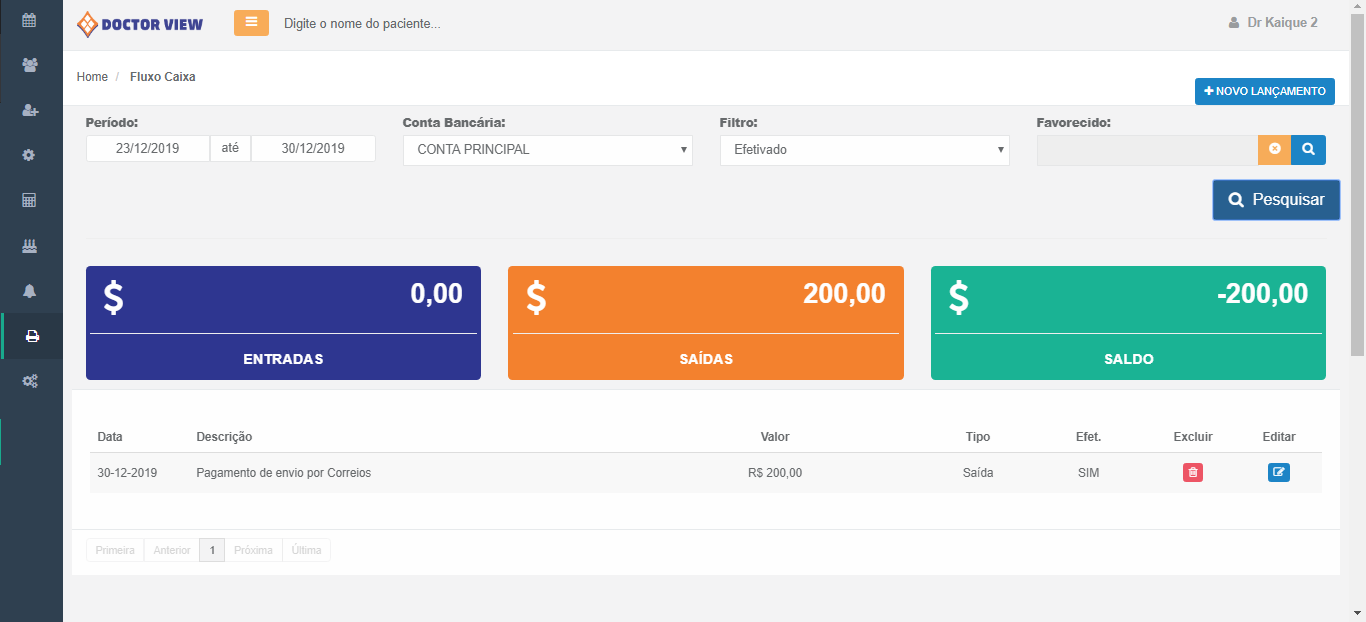Toggle the orange hamburger menu button
Image resolution: width=1366 pixels, height=622 pixels.
pos(251,22)
